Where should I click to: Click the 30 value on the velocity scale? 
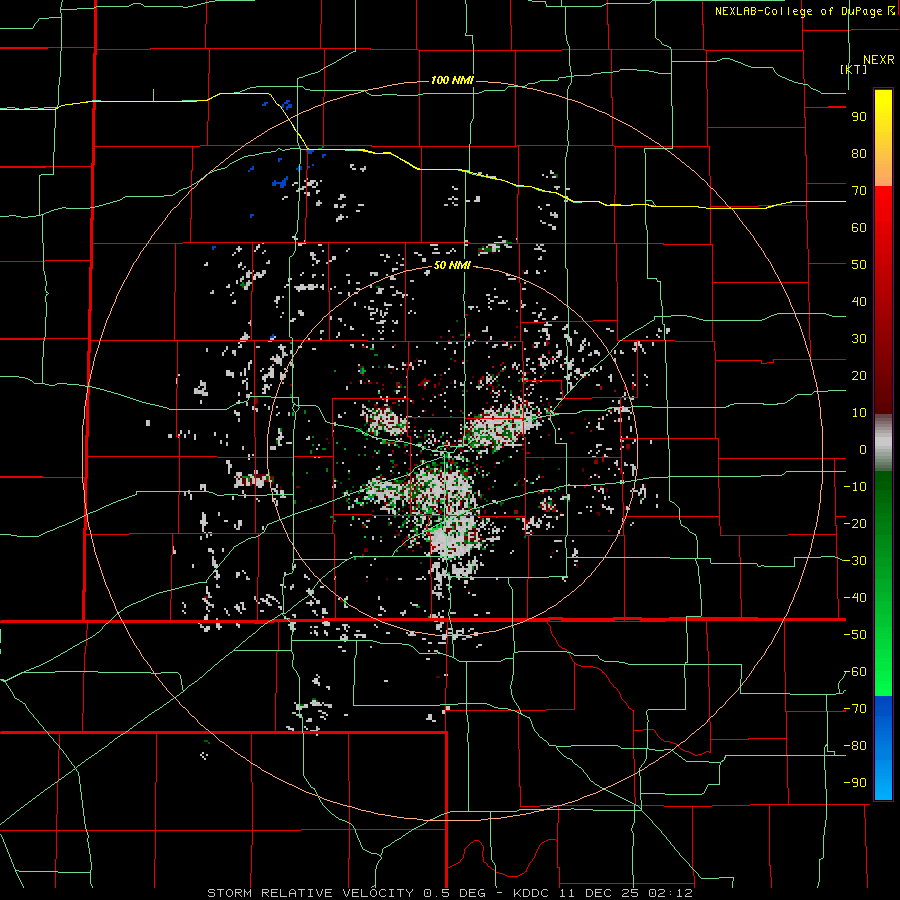click(x=859, y=339)
